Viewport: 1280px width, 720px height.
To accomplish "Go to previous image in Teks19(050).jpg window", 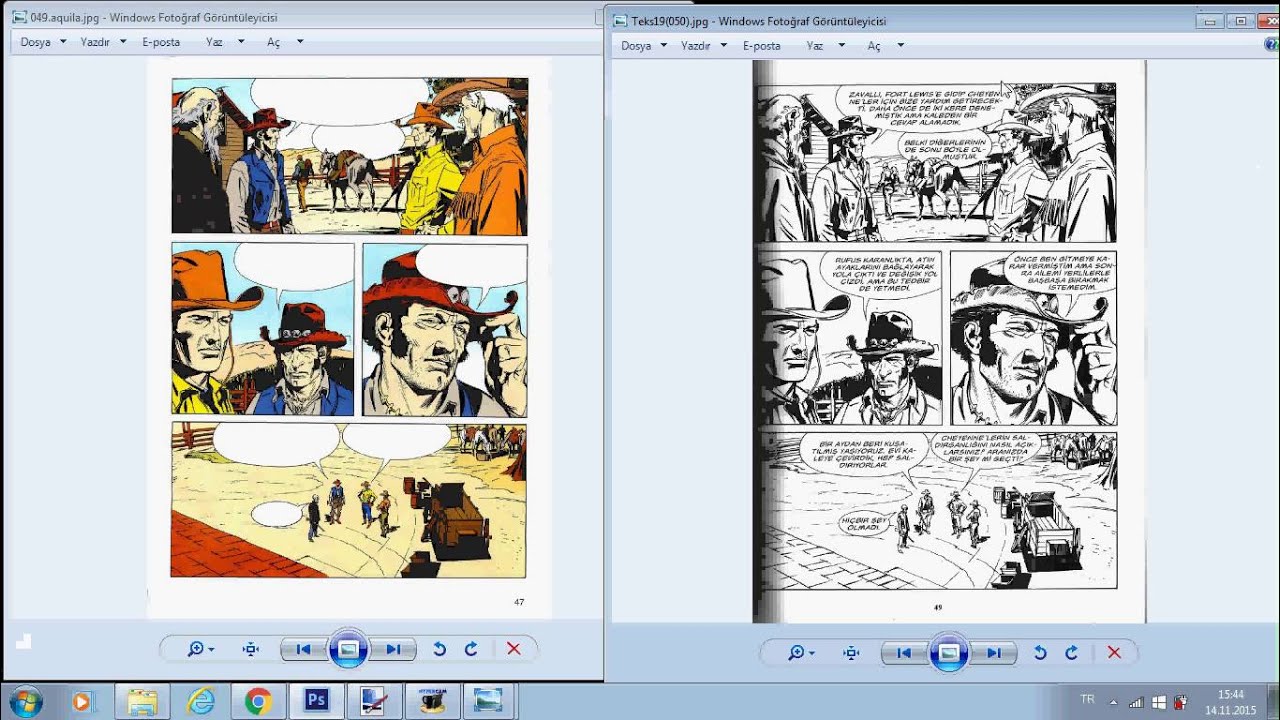I will [903, 653].
